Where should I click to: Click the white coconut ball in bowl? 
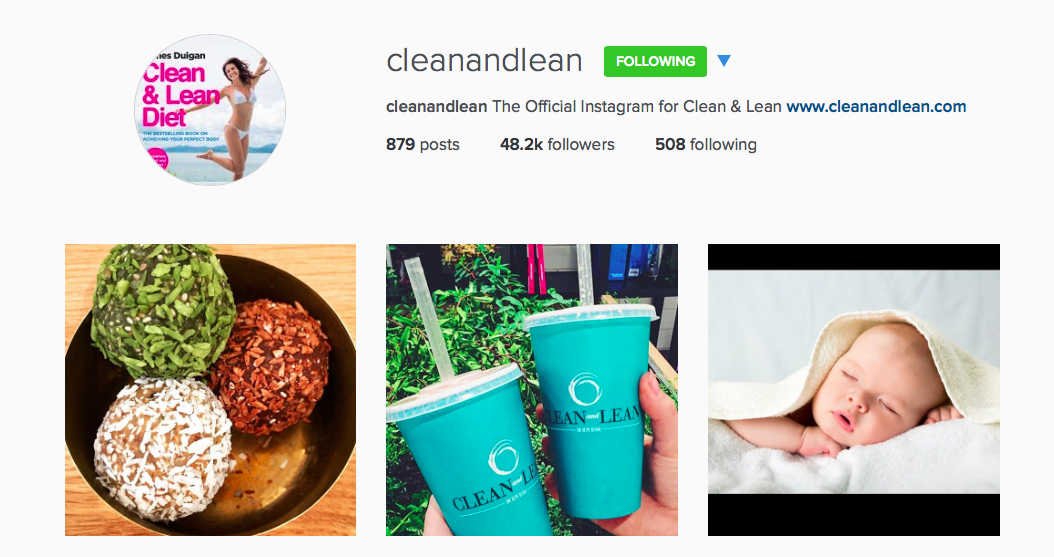[x=163, y=449]
